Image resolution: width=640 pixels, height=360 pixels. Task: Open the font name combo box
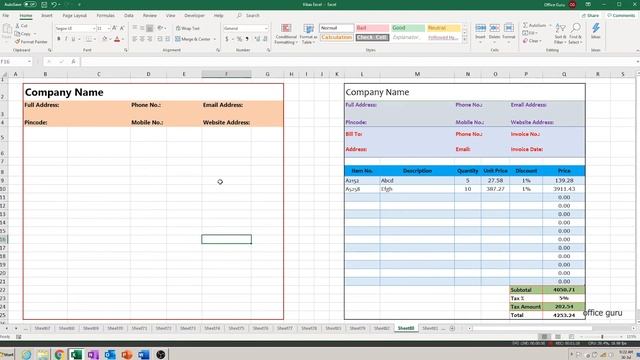[75, 28]
